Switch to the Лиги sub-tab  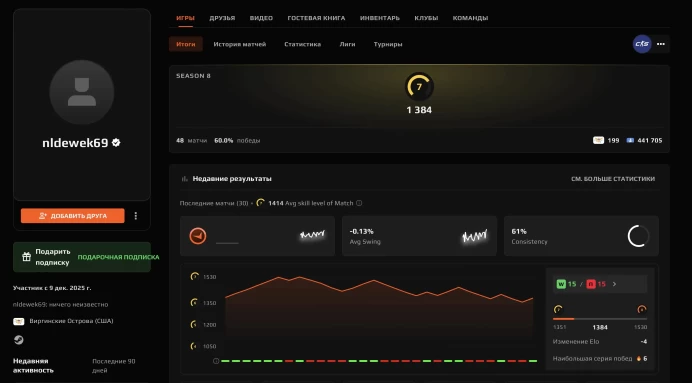[347, 44]
